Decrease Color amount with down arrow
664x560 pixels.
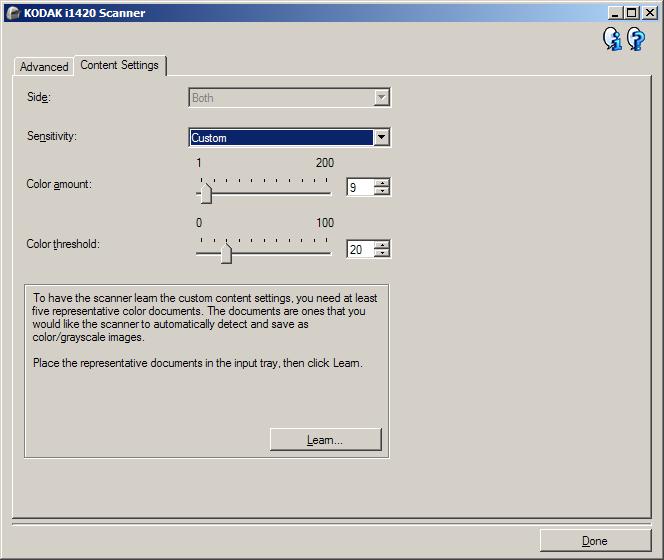[382, 191]
